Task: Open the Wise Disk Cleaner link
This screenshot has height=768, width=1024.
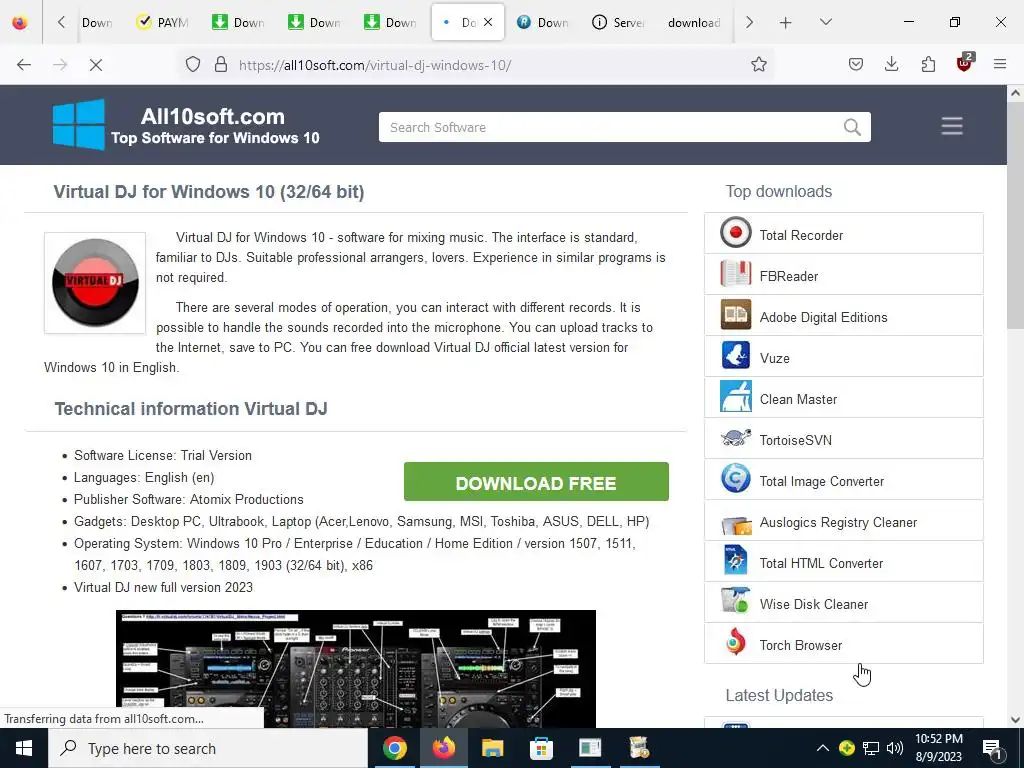Action: pyautogui.click(x=814, y=604)
